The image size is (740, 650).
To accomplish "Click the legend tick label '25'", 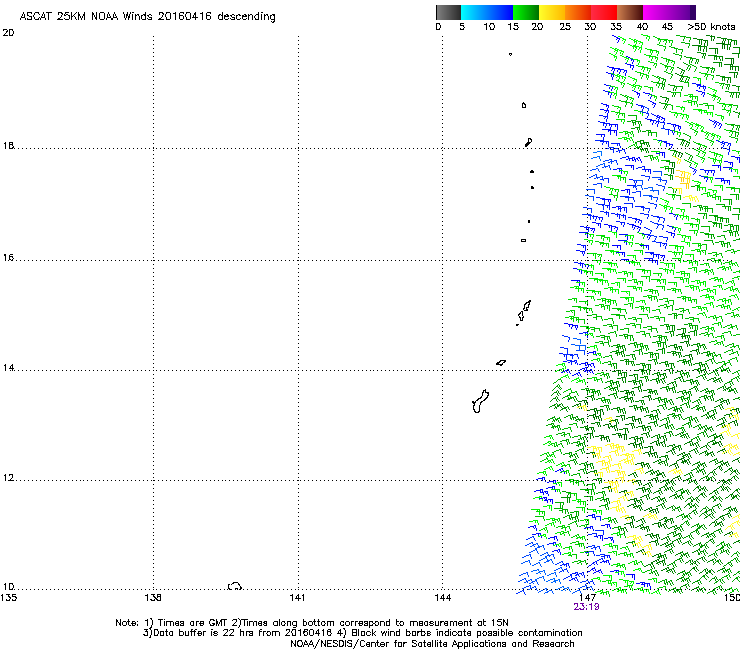I will pyautogui.click(x=565, y=27).
